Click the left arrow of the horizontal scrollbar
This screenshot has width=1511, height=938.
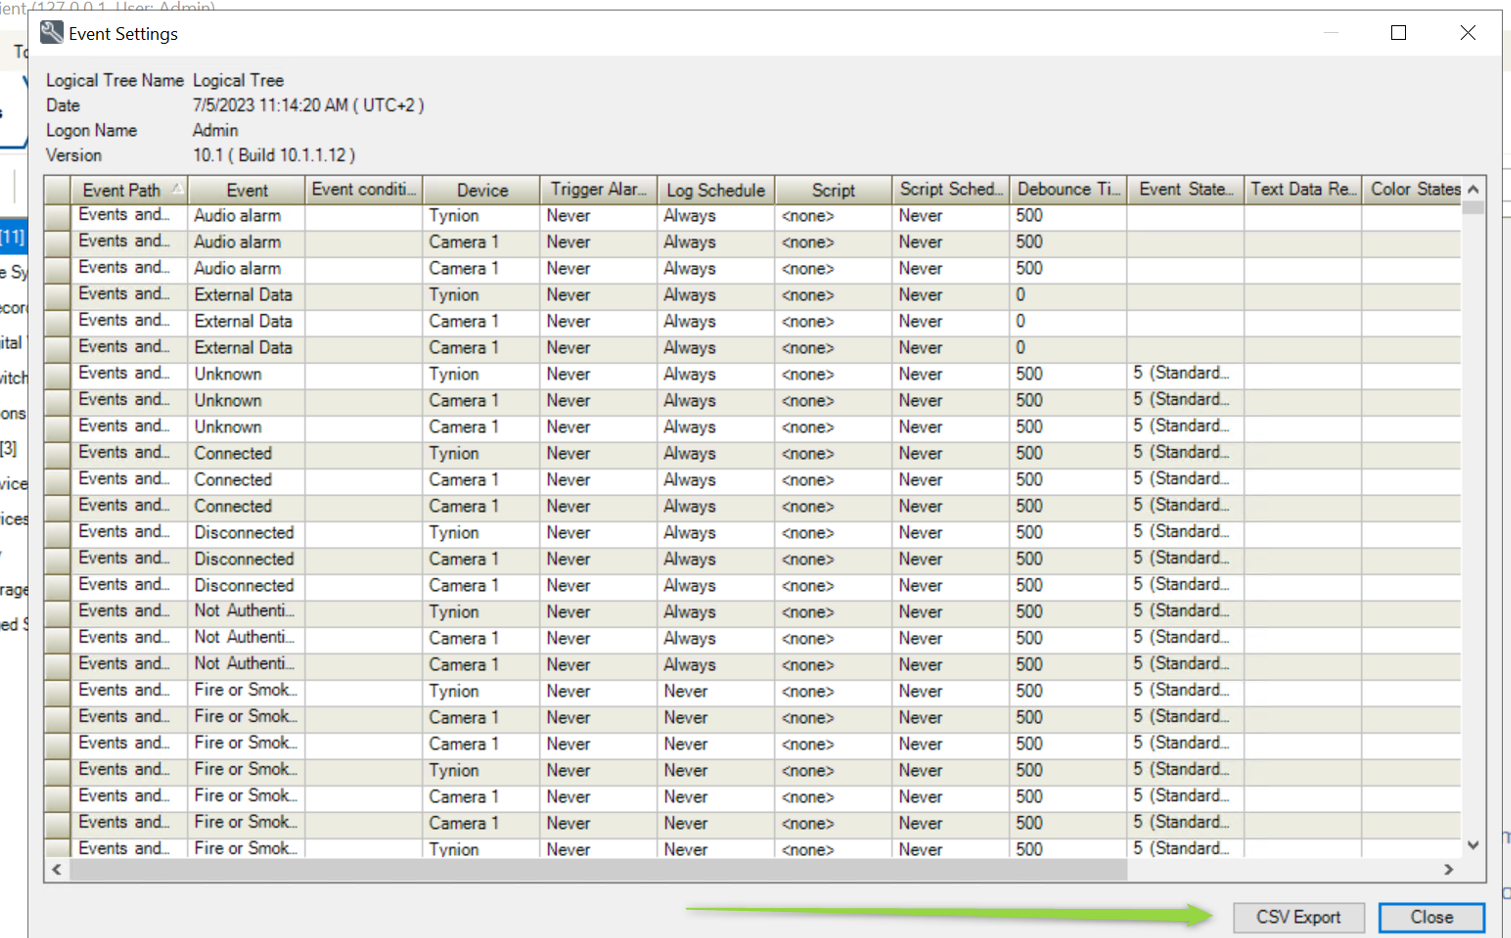click(x=57, y=870)
